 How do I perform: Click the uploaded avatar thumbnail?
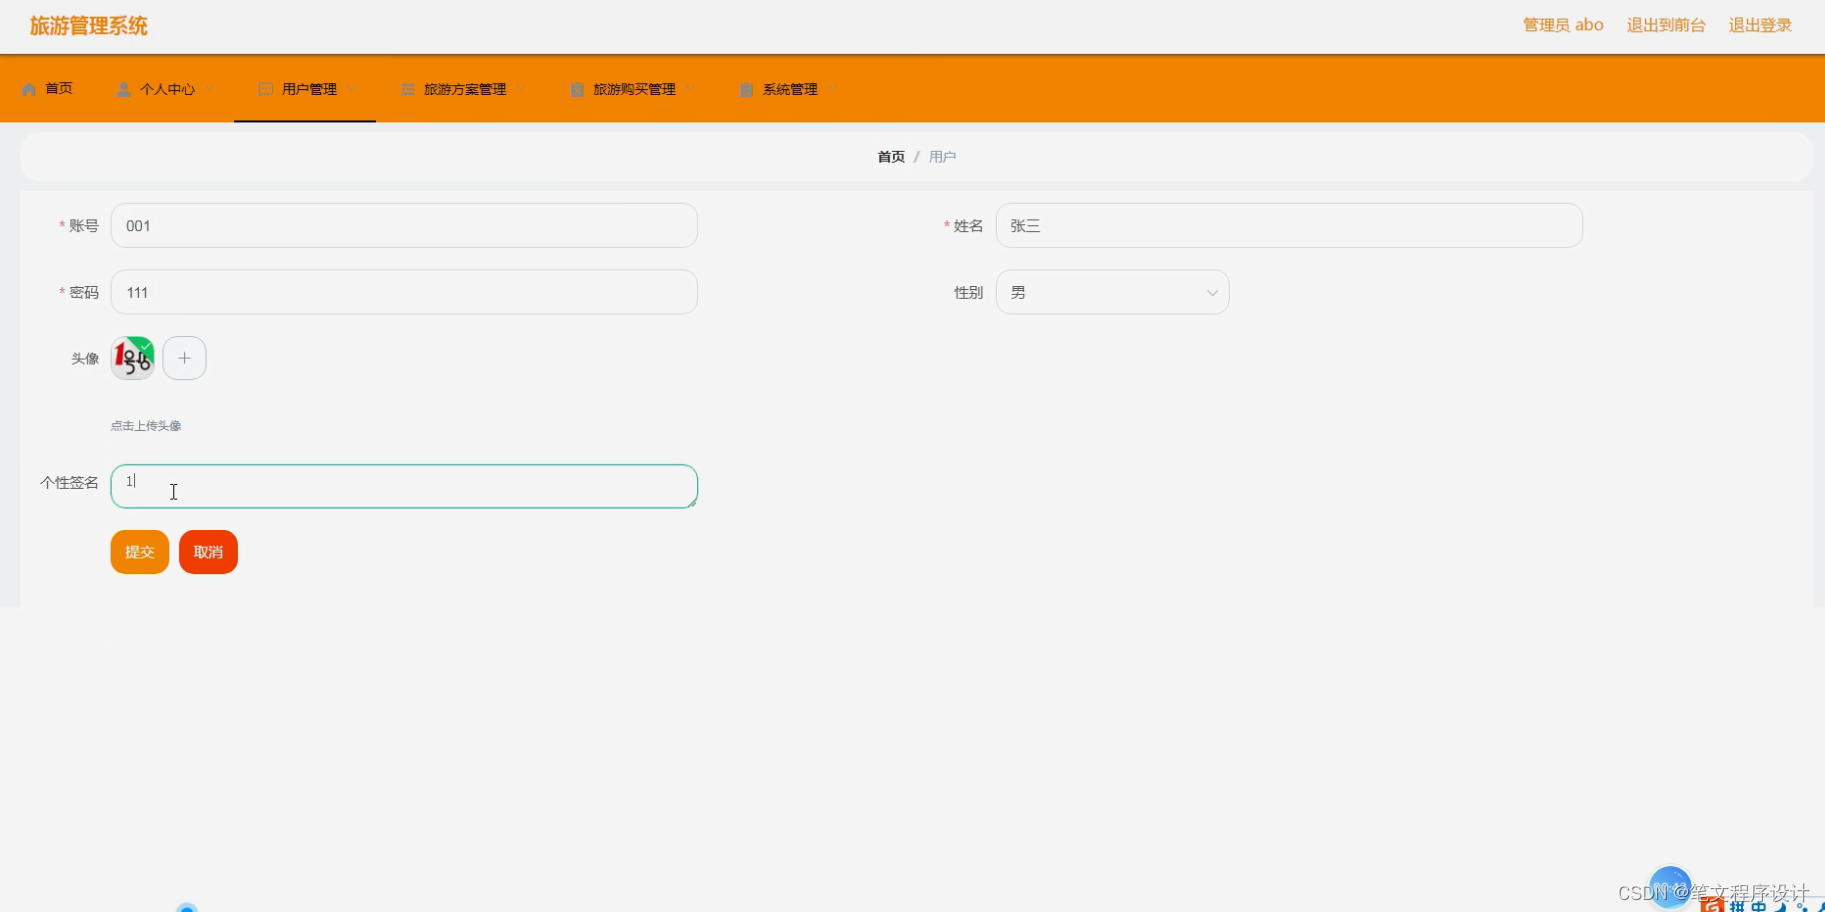132,357
